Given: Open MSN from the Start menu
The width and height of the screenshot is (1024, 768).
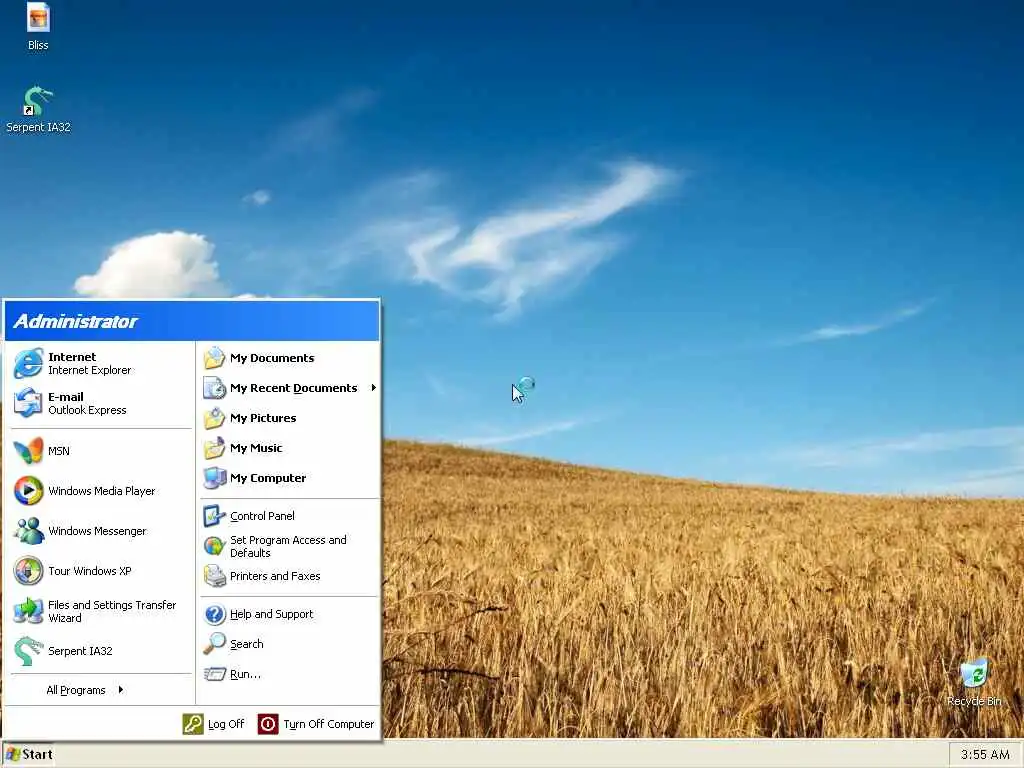Looking at the screenshot, I should 101,451.
